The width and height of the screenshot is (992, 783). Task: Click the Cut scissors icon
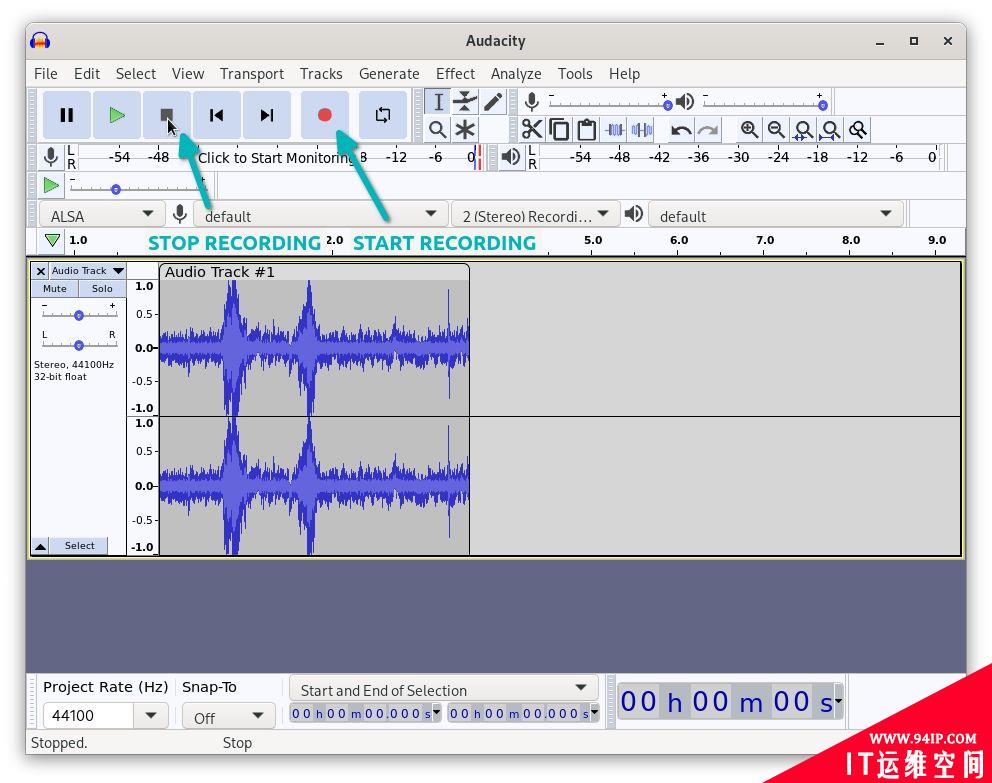[x=531, y=130]
